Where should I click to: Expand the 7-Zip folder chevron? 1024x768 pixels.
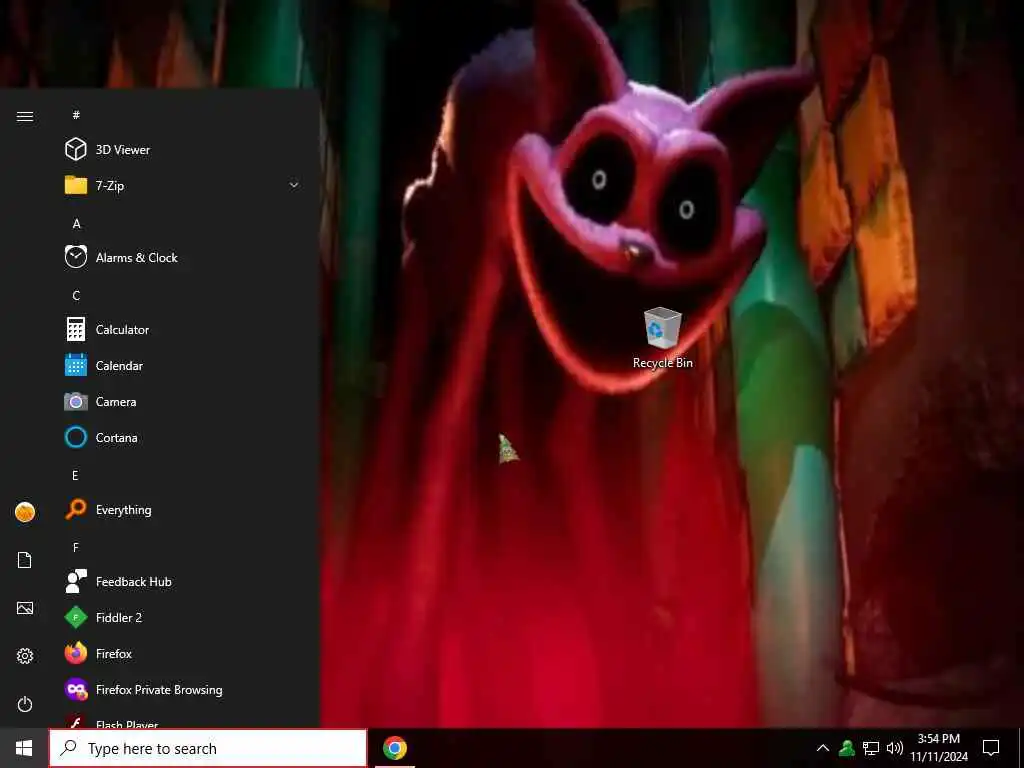tap(294, 185)
